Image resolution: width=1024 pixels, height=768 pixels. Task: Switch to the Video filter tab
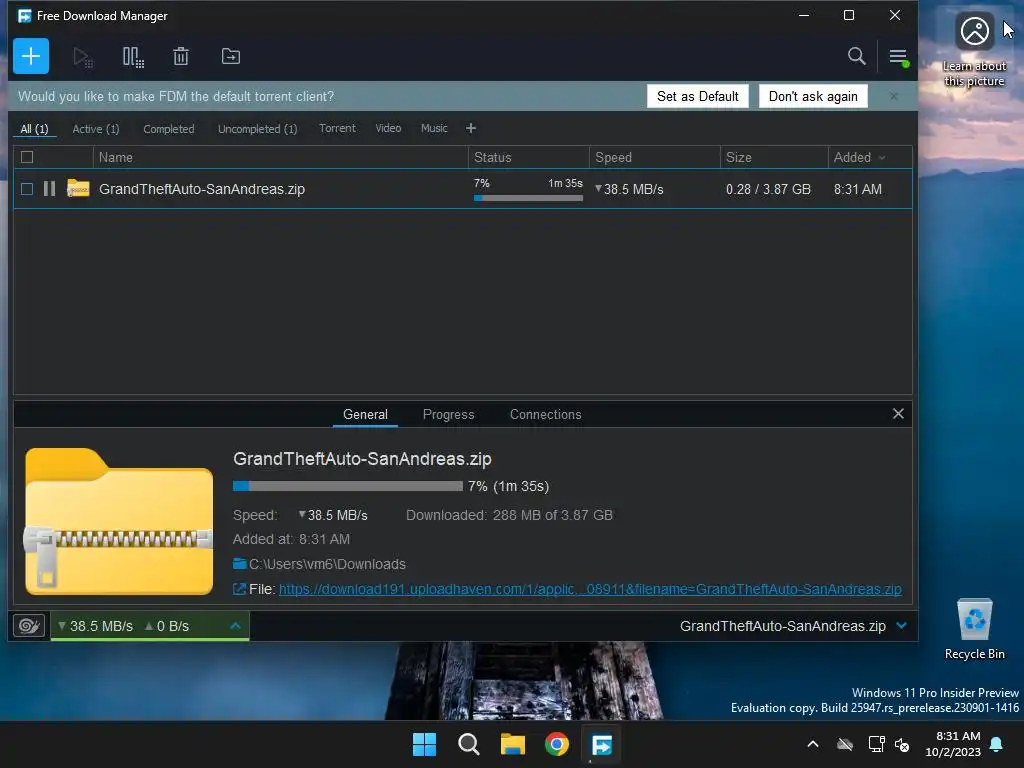click(x=388, y=128)
